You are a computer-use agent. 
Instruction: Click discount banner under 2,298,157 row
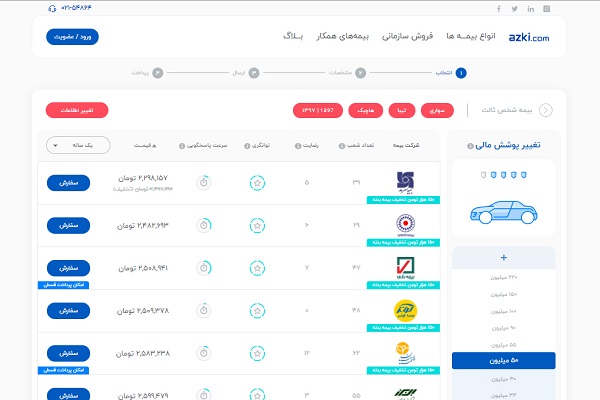pyautogui.click(x=403, y=200)
